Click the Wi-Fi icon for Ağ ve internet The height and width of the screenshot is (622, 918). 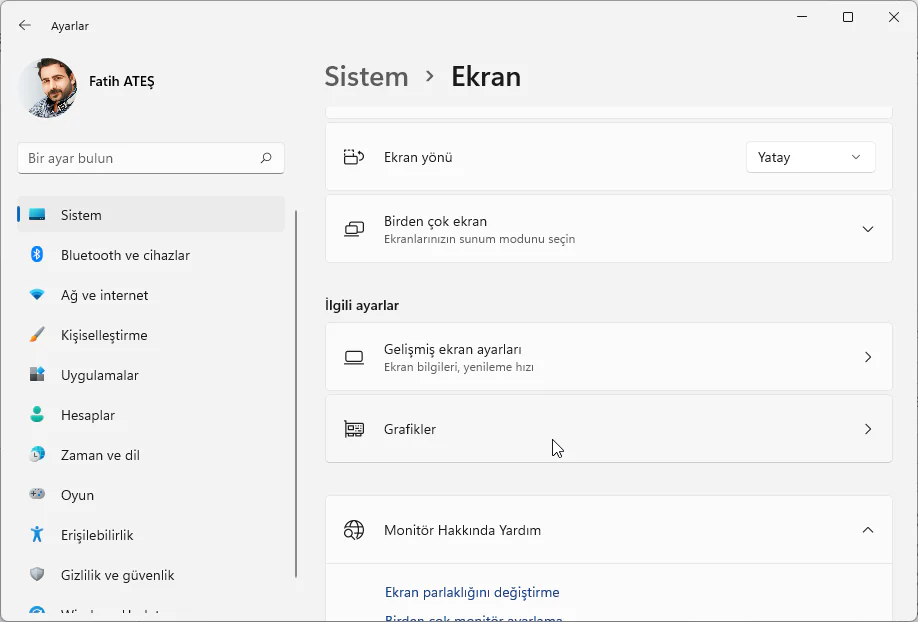coord(37,295)
